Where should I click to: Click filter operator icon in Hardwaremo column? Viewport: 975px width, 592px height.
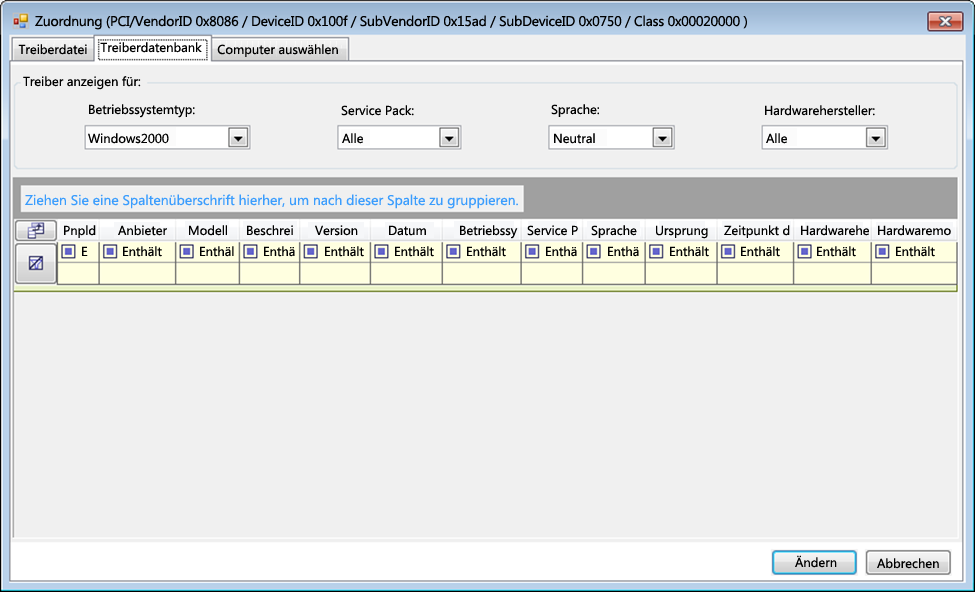coord(882,252)
